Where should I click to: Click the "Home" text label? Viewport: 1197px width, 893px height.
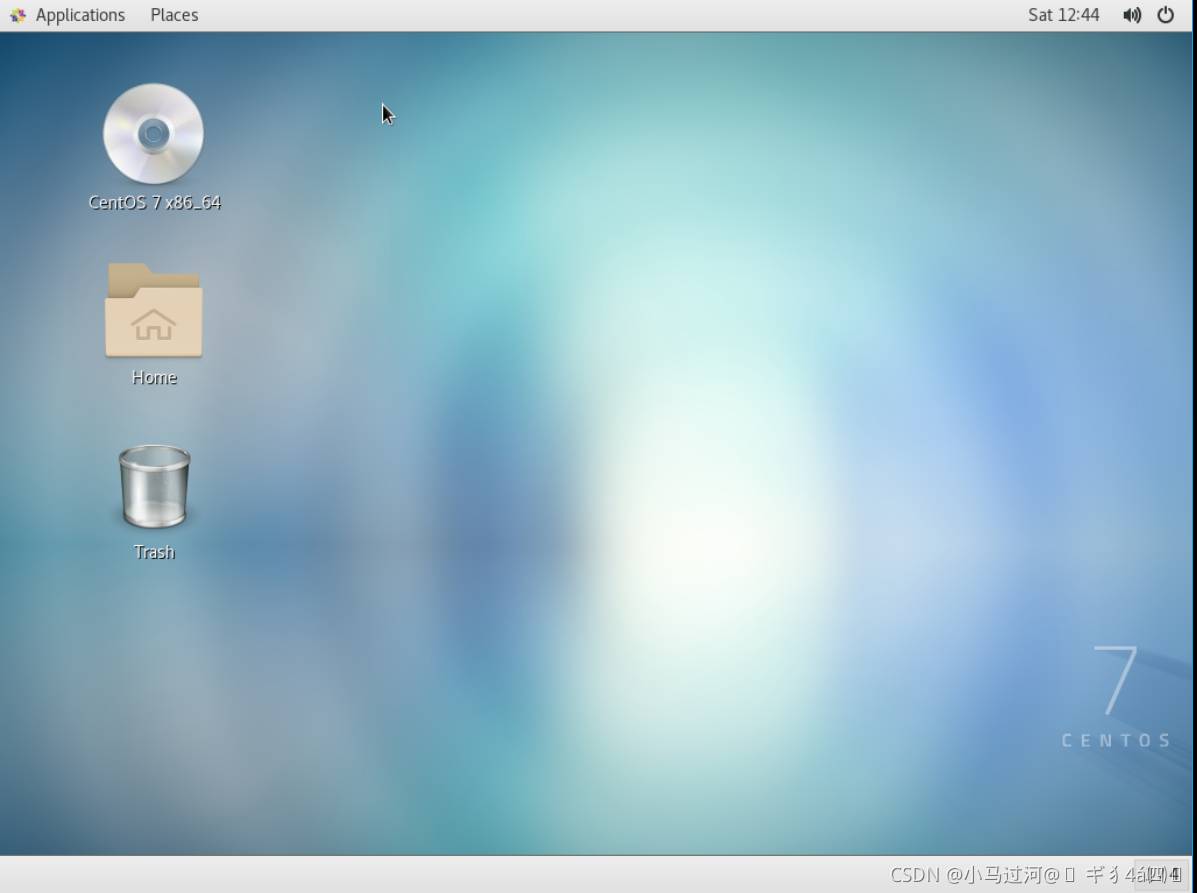click(x=154, y=377)
